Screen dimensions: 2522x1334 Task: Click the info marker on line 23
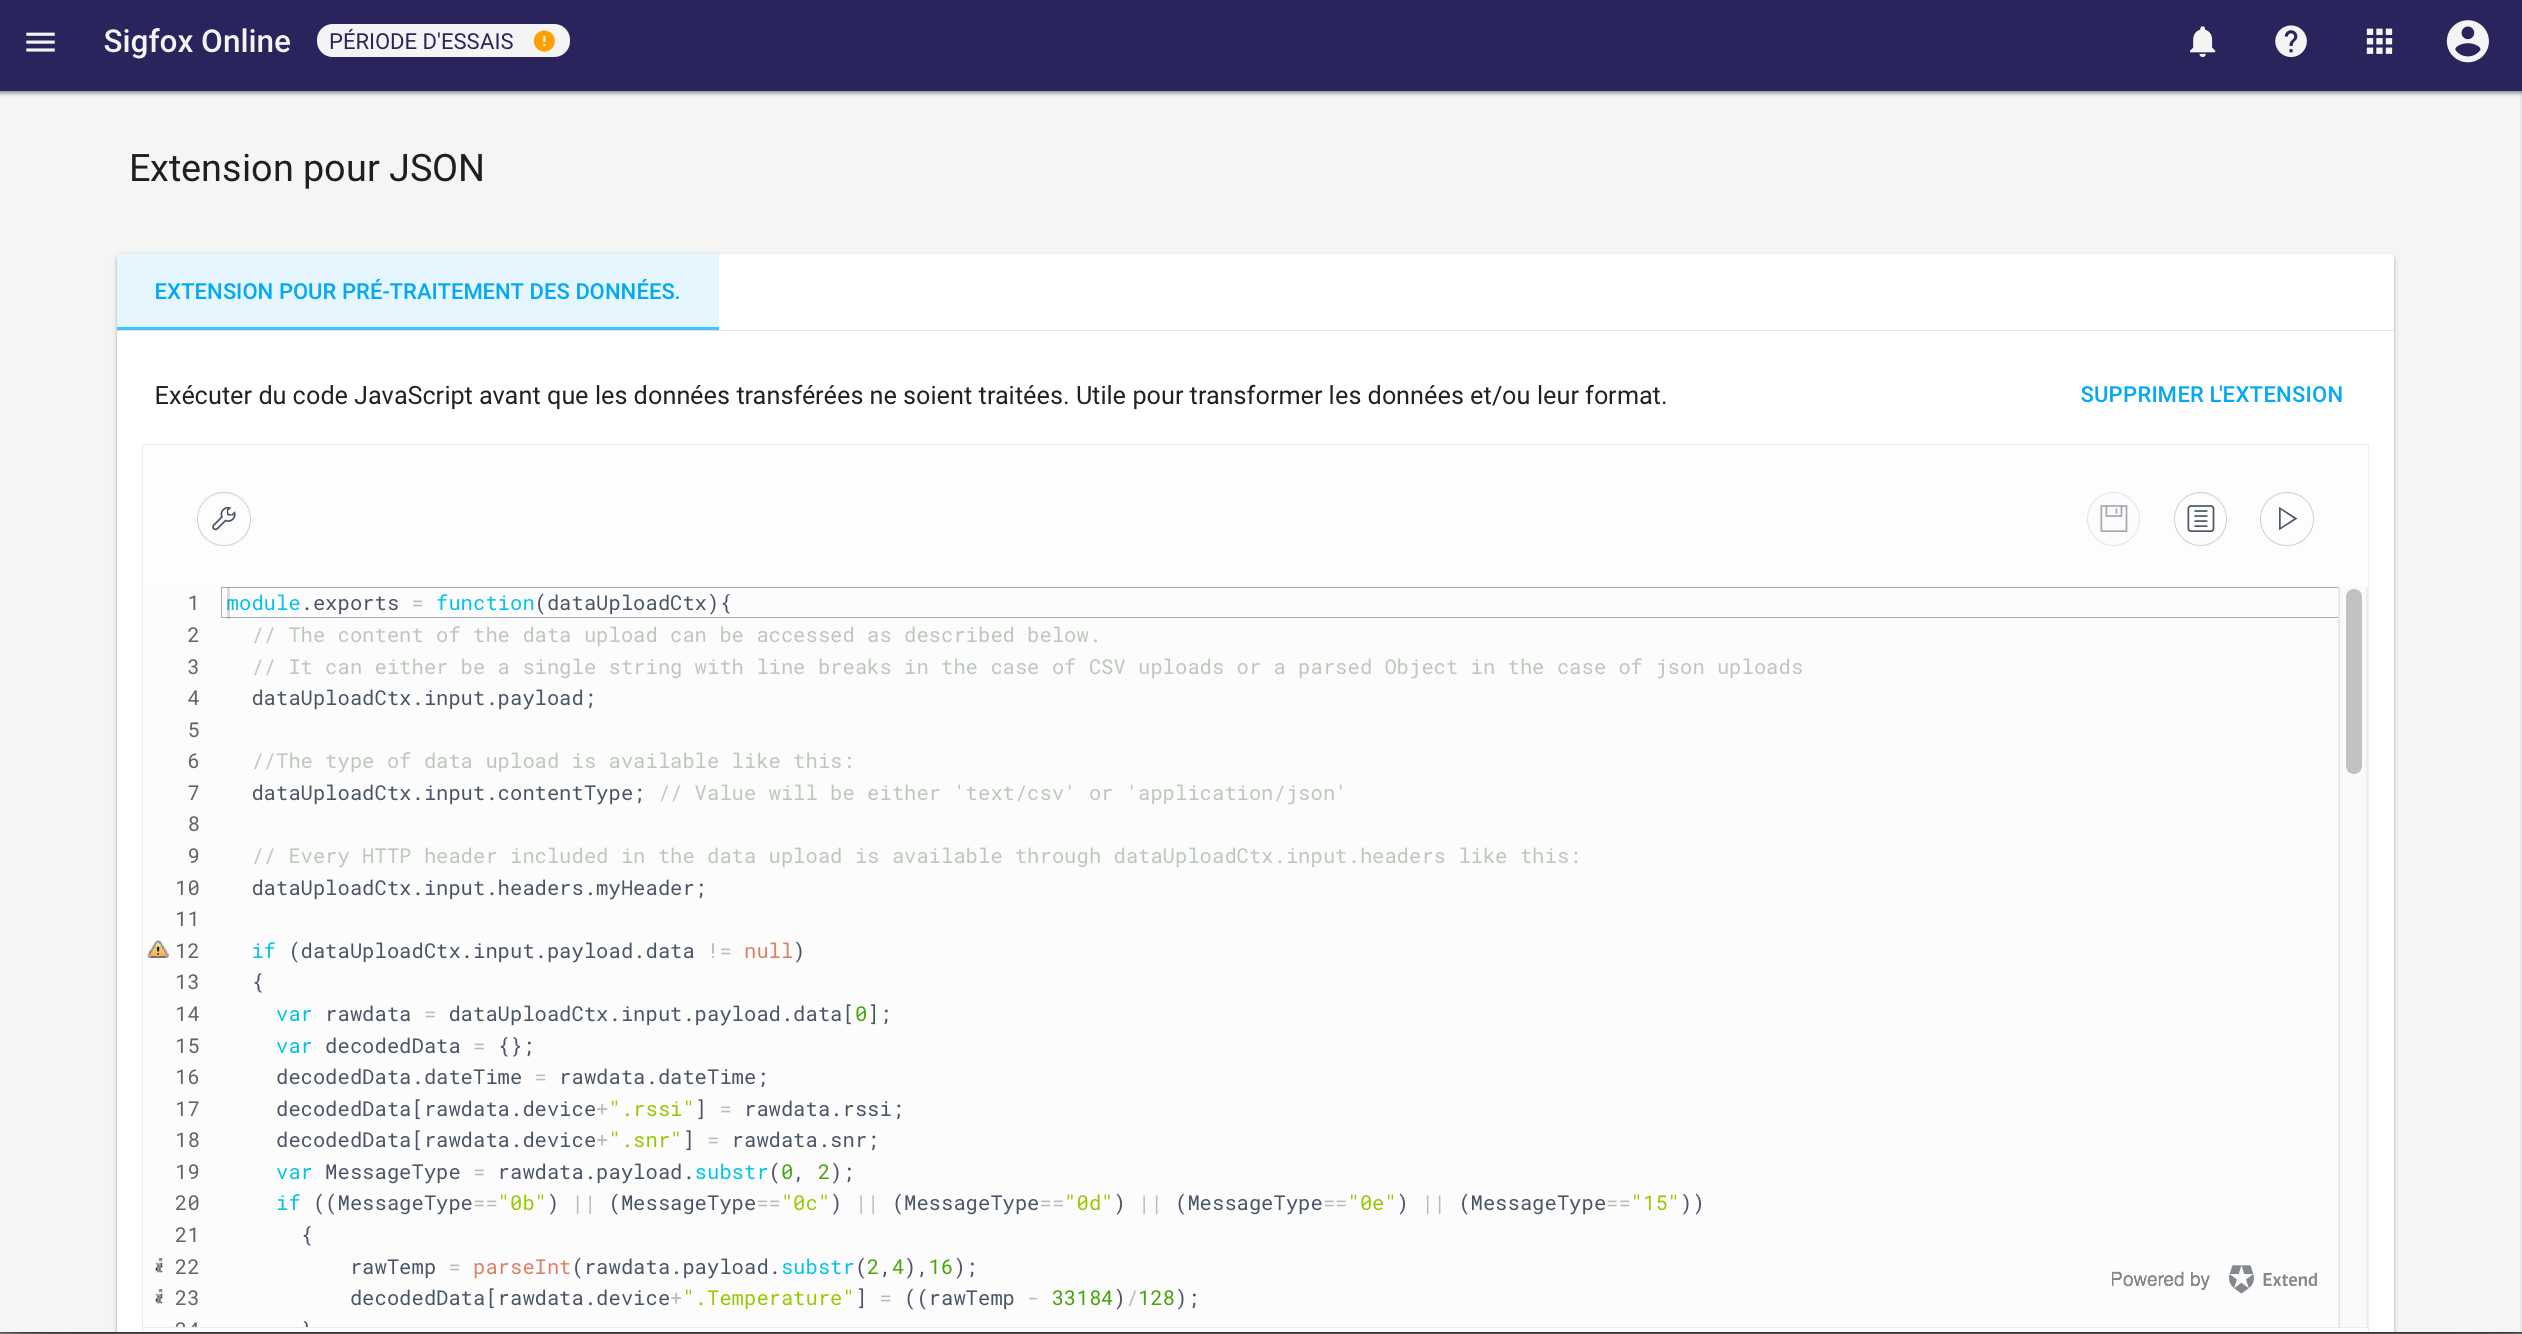click(159, 1297)
